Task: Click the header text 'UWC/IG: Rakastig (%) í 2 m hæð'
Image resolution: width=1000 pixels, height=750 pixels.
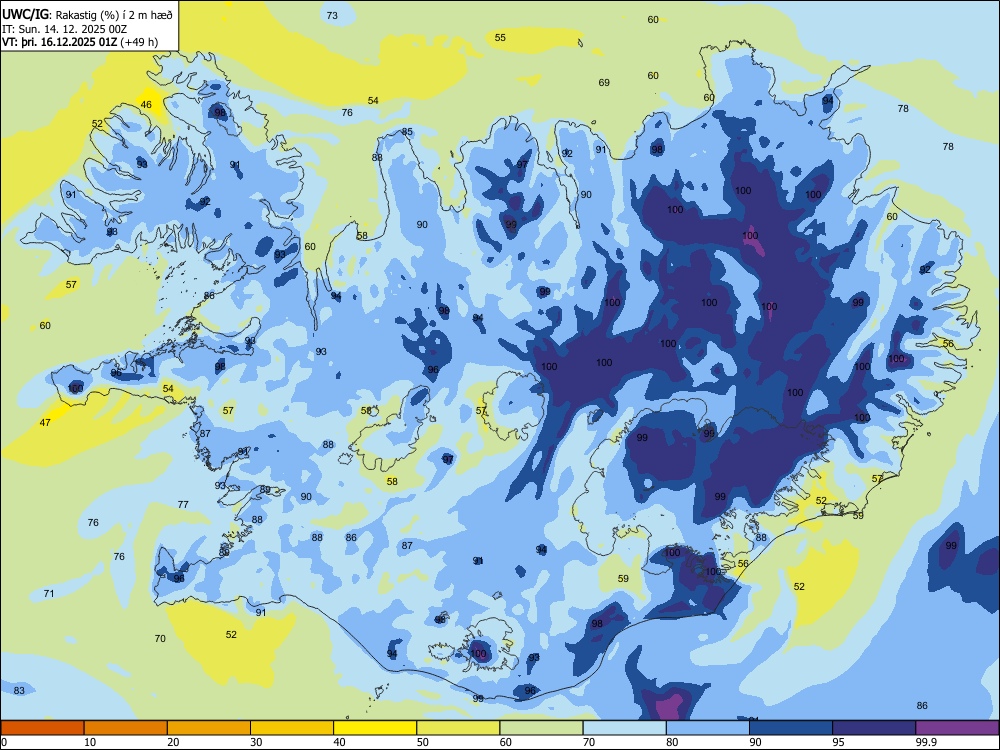Action: pos(87,13)
